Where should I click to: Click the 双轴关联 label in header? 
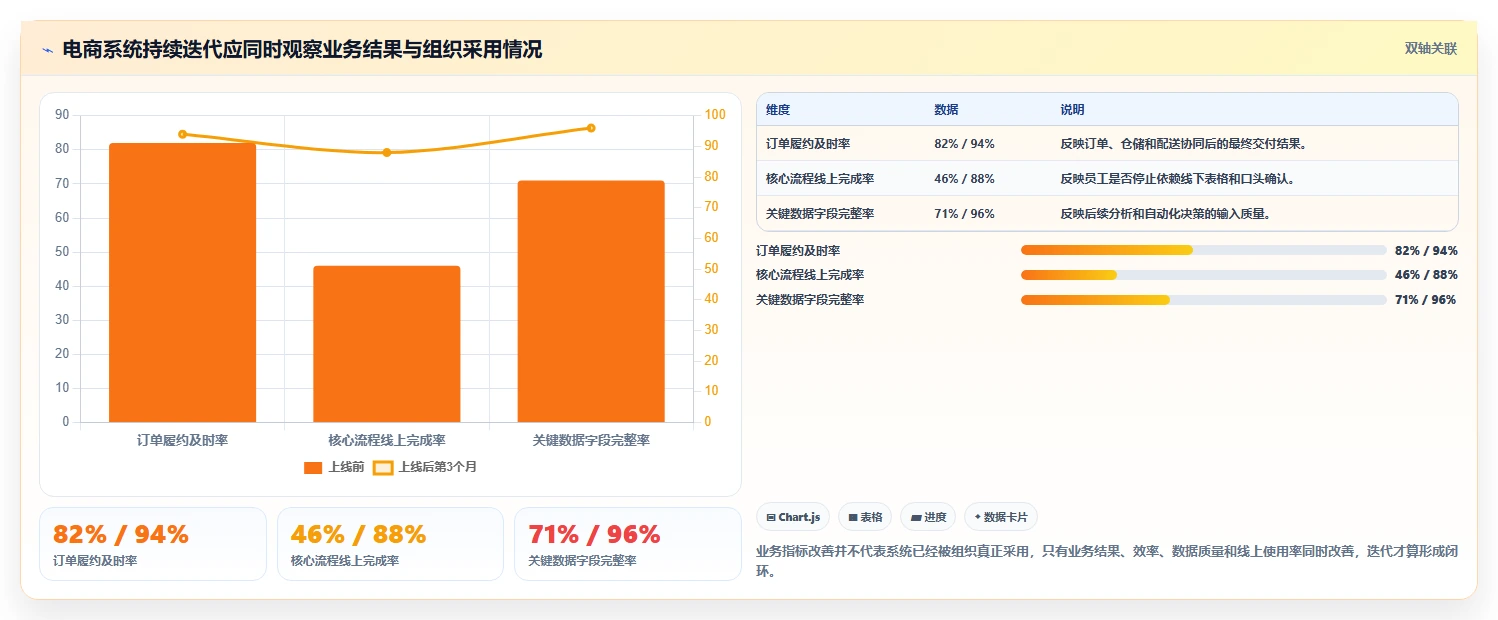[x=1431, y=49]
